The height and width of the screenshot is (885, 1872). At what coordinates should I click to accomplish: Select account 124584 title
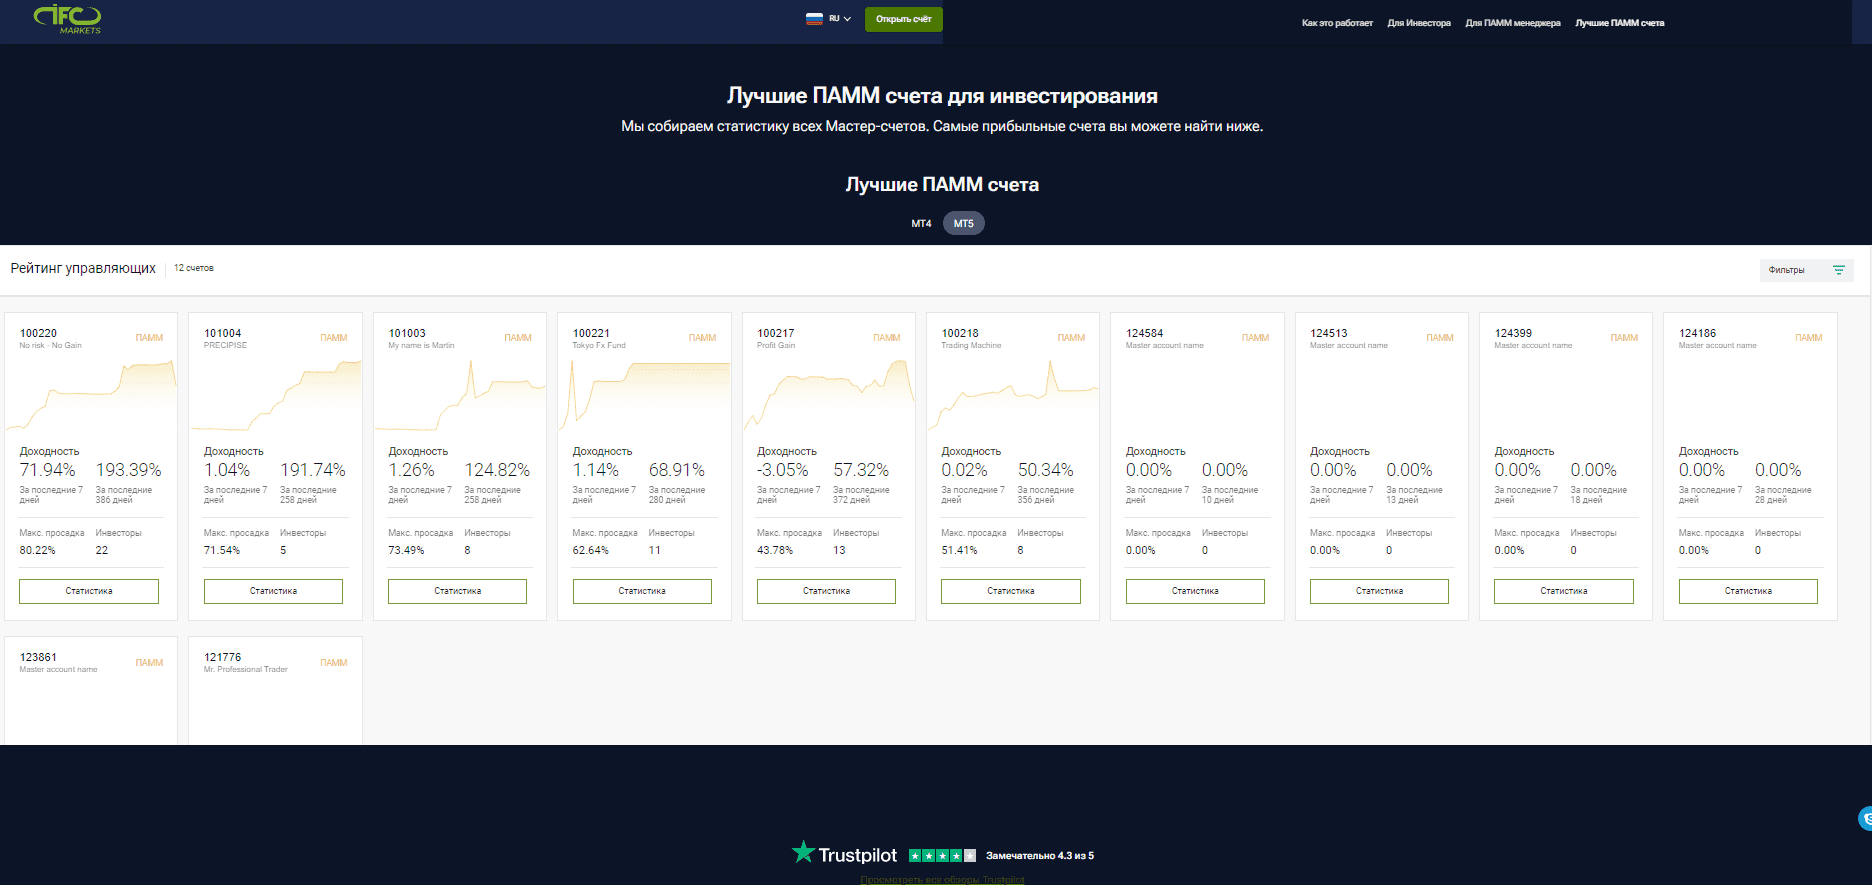point(1144,333)
